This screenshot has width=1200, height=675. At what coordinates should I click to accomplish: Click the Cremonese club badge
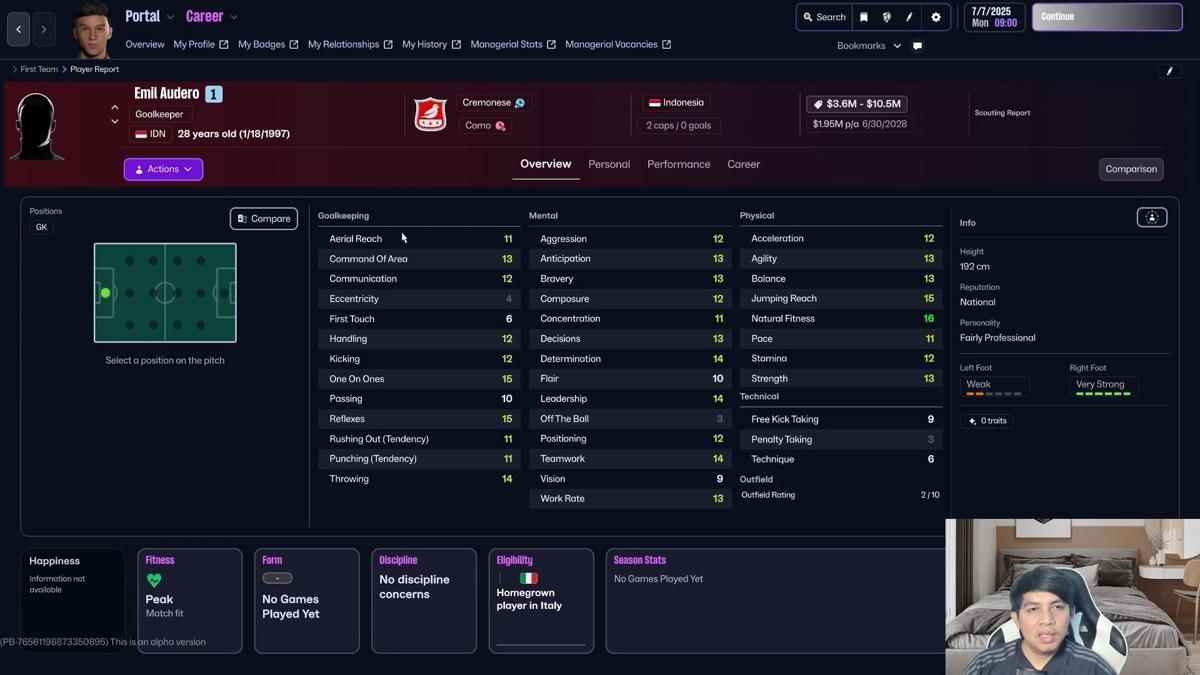pyautogui.click(x=430, y=114)
